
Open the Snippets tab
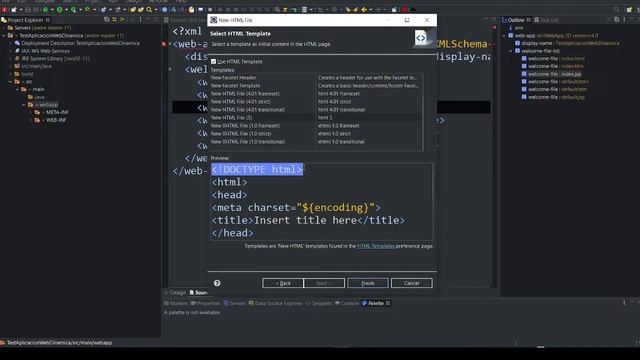319,303
